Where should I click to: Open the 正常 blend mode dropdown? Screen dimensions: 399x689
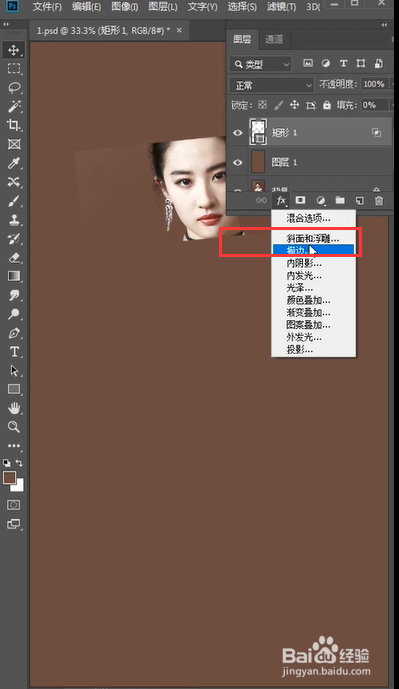(272, 85)
